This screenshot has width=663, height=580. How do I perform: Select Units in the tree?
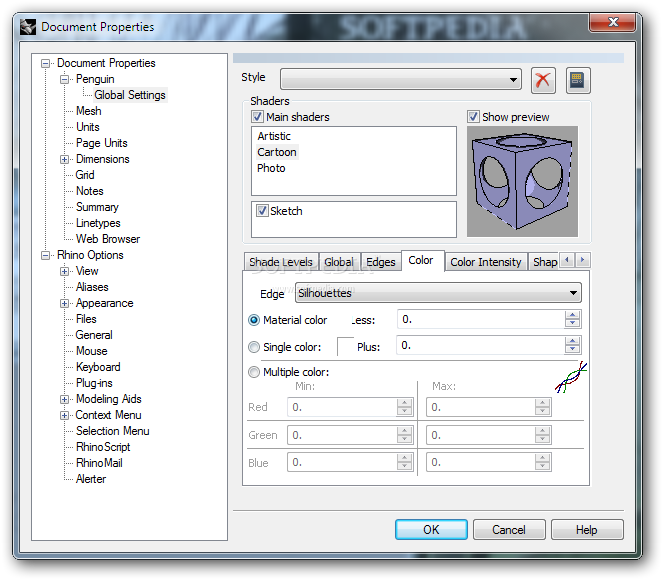point(88,127)
